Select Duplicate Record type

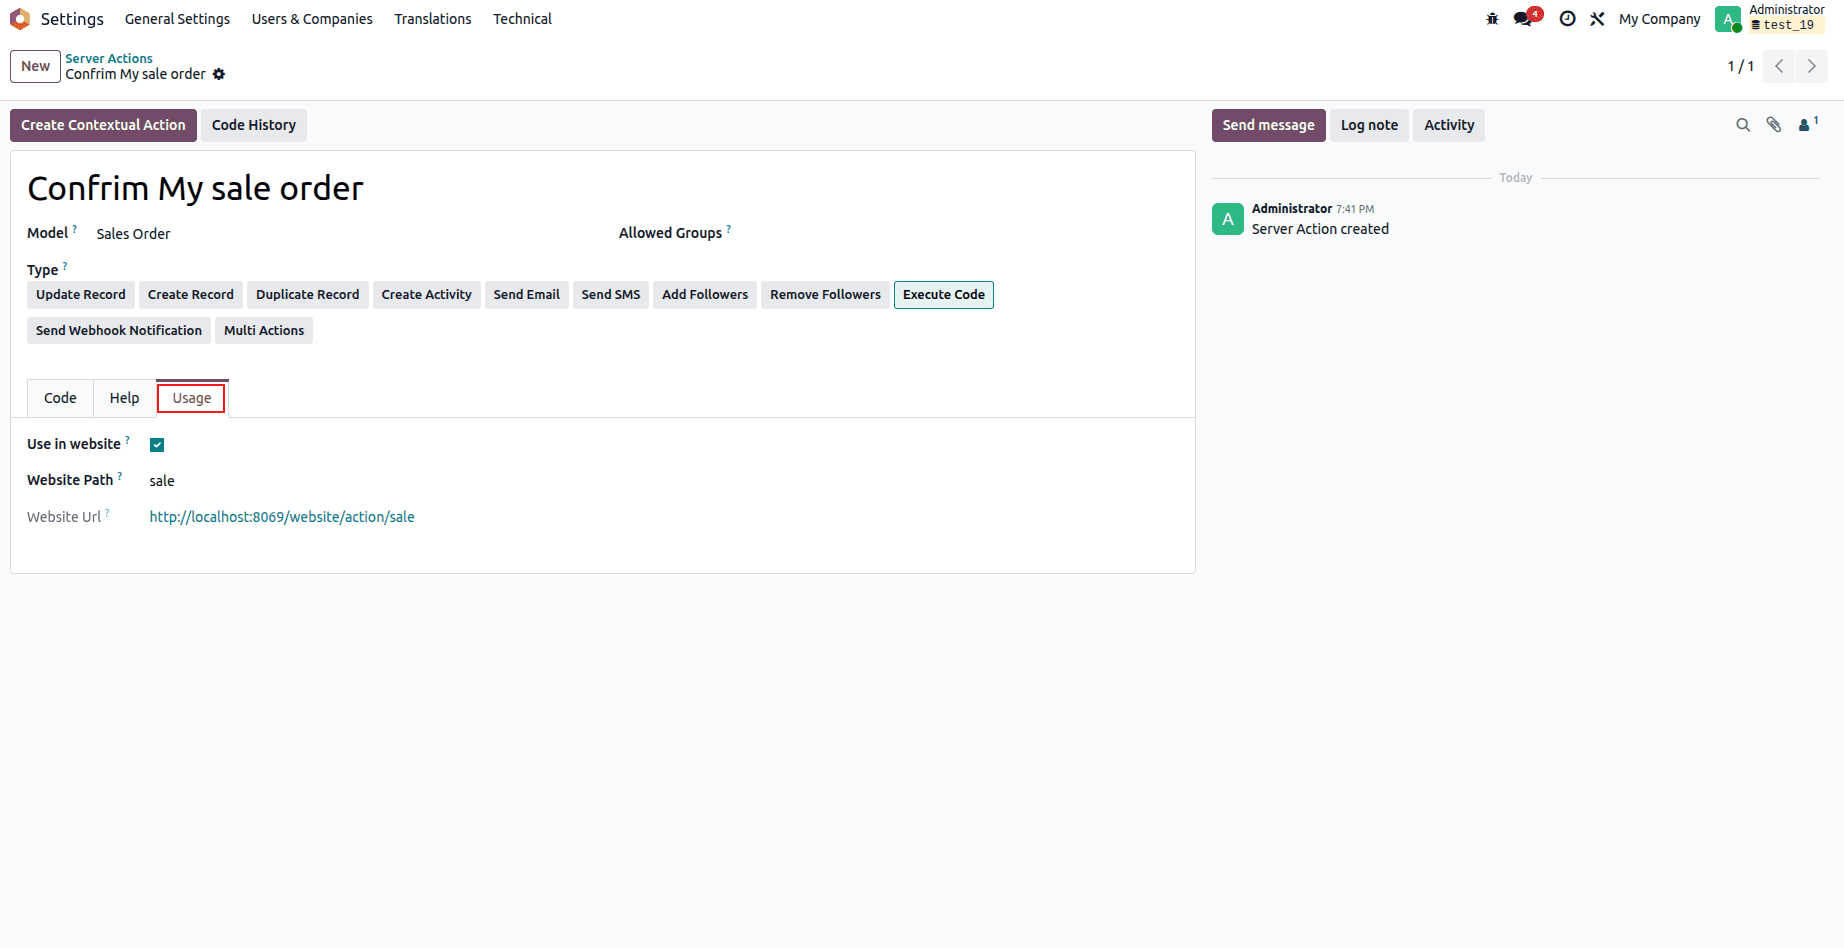pos(308,295)
